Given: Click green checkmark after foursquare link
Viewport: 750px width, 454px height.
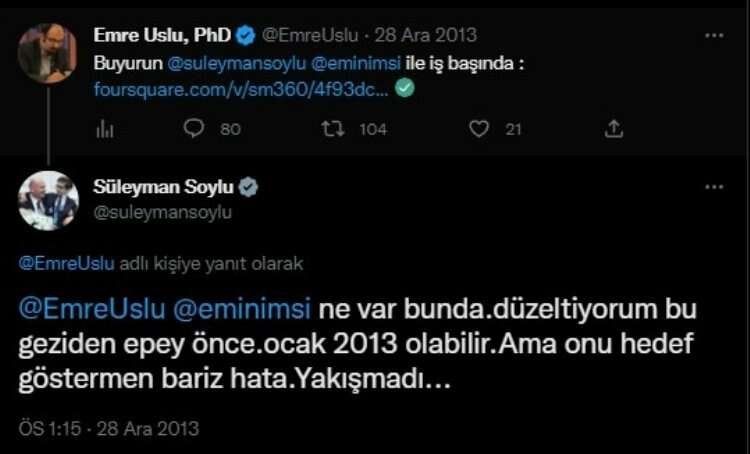Looking at the screenshot, I should (x=405, y=88).
